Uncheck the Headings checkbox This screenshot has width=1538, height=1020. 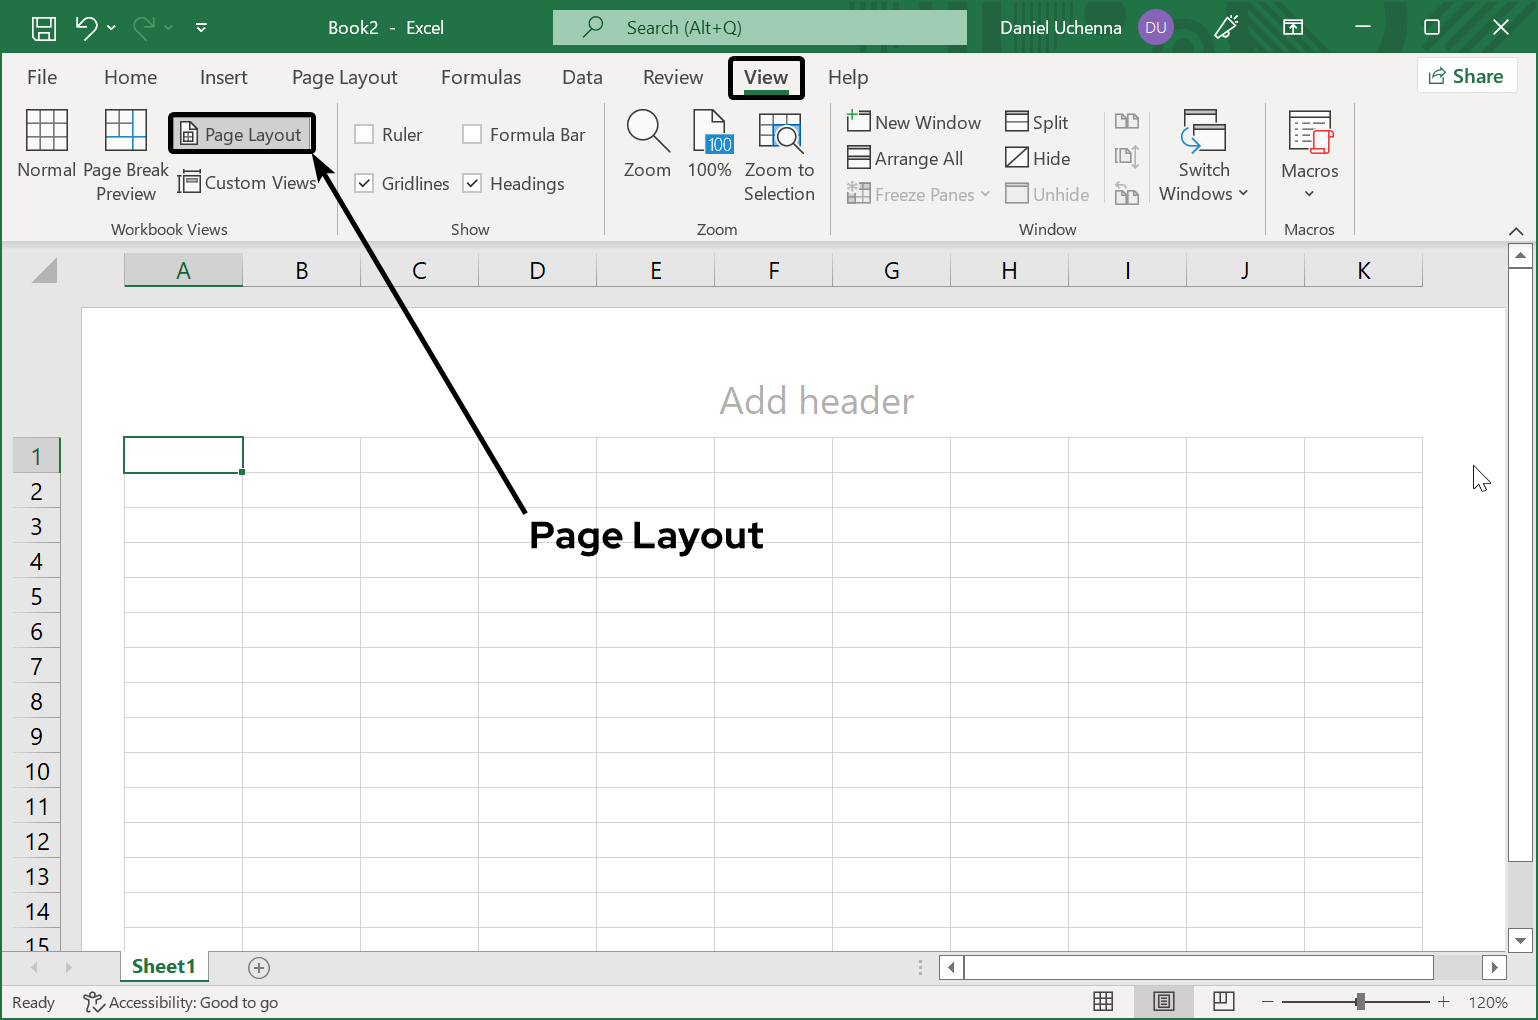(471, 183)
